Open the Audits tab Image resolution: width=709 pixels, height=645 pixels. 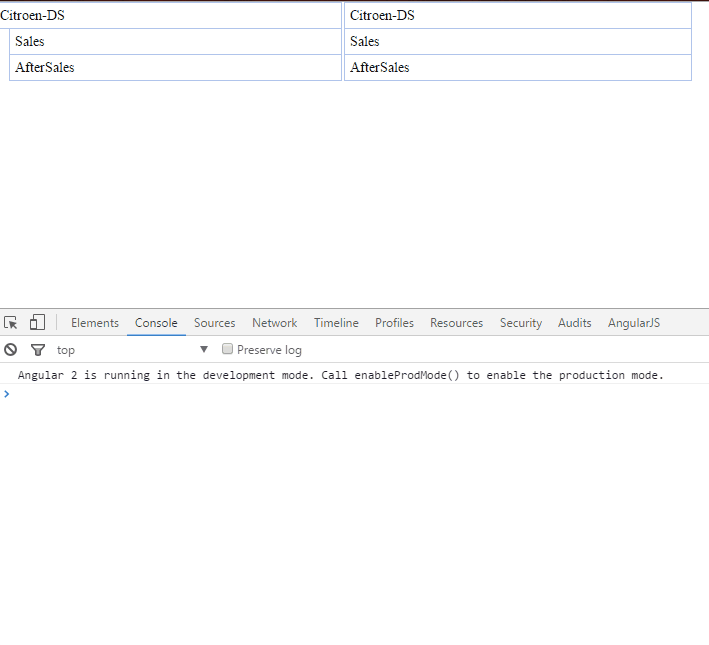[575, 323]
